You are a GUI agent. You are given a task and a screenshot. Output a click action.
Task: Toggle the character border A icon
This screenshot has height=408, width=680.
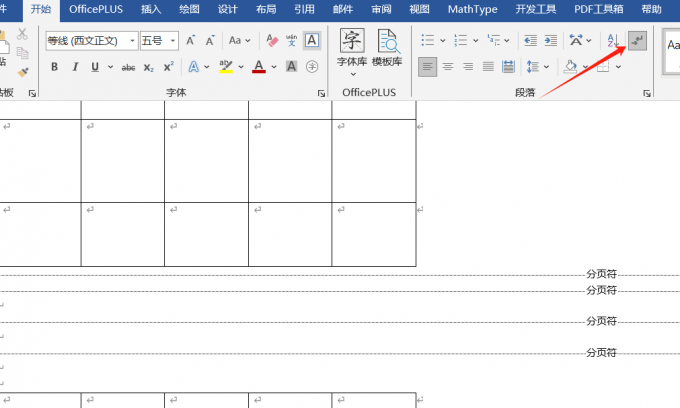point(312,41)
